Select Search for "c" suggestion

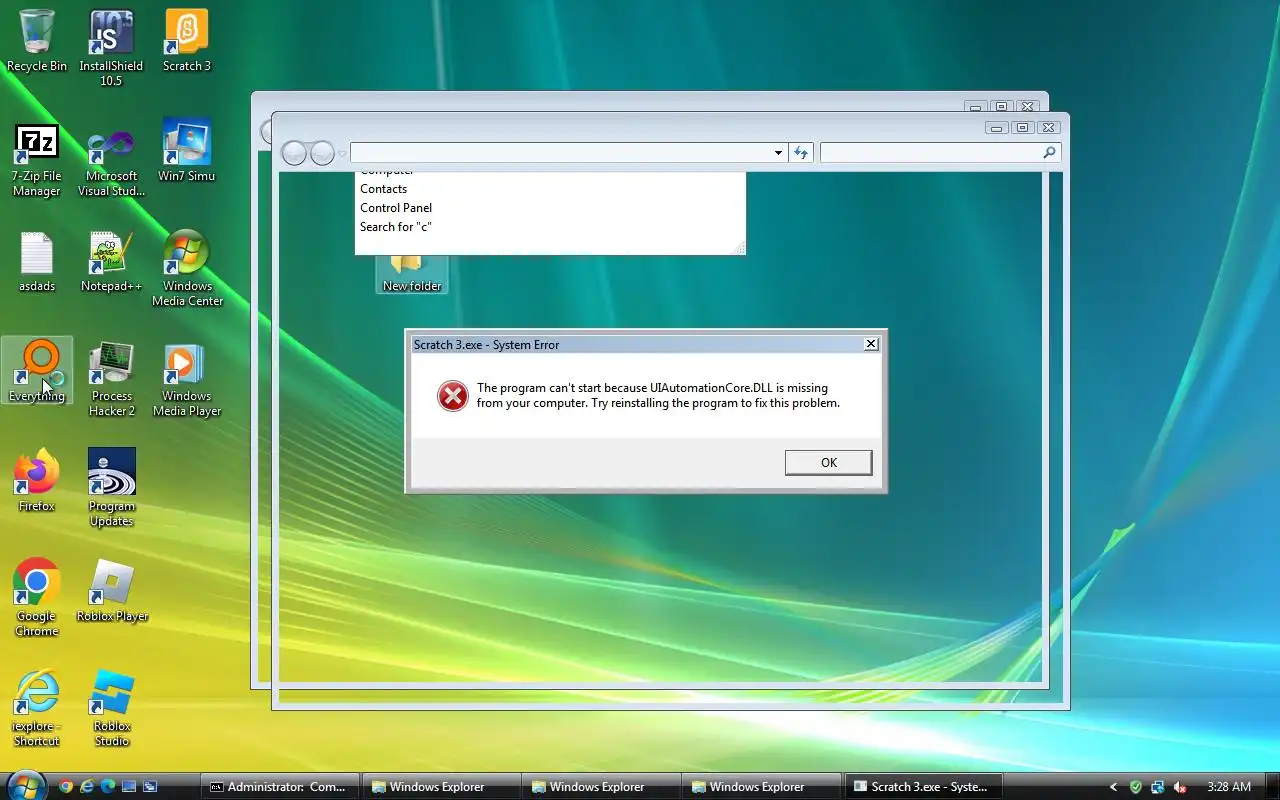[x=550, y=227]
